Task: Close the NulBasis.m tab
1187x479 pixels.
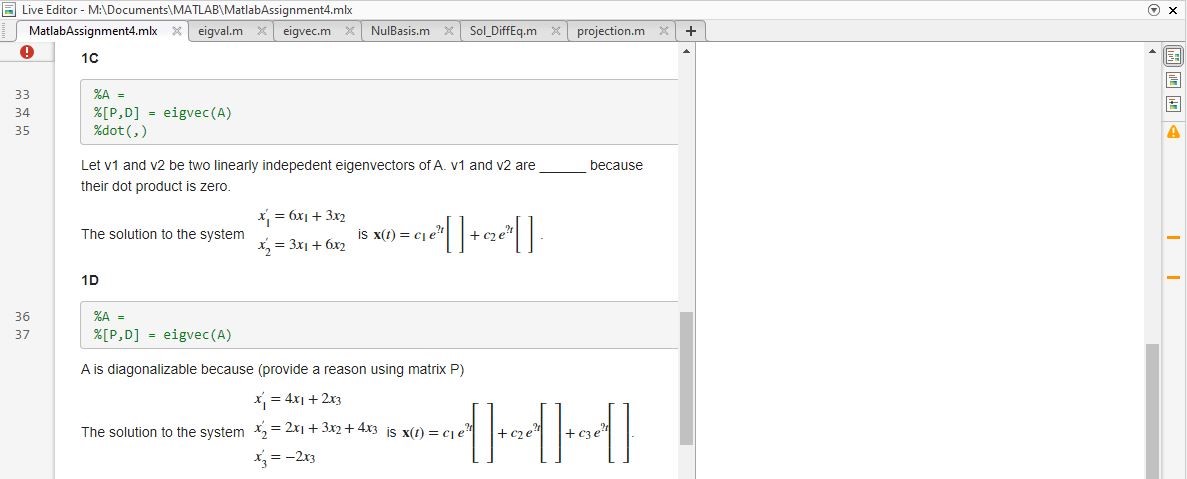Action: tap(448, 31)
